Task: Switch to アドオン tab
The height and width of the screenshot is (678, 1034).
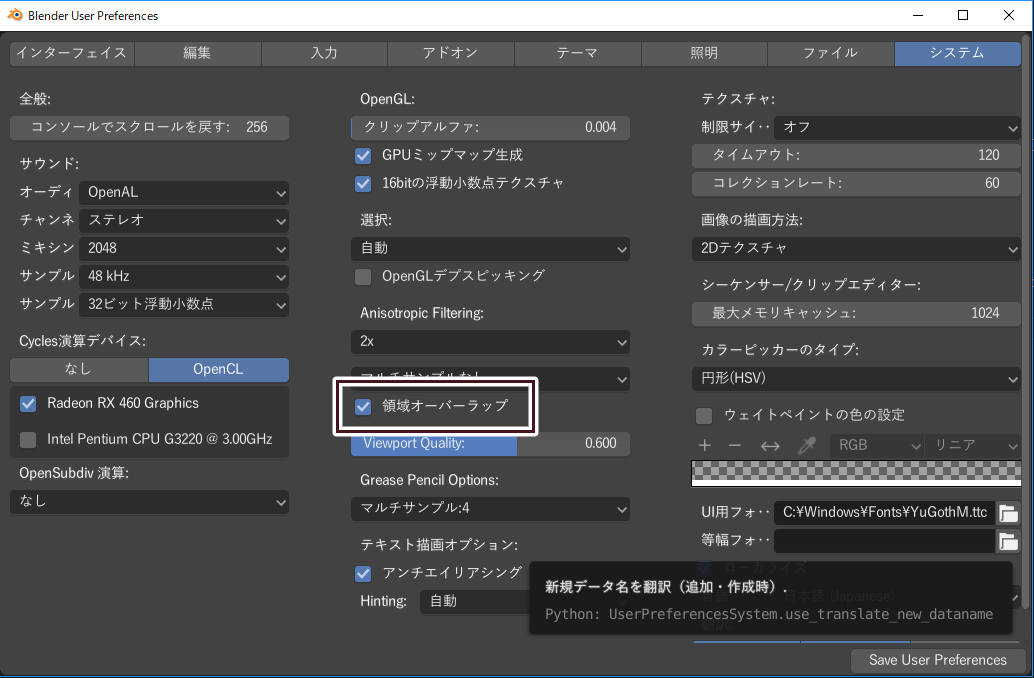Action: click(x=451, y=53)
